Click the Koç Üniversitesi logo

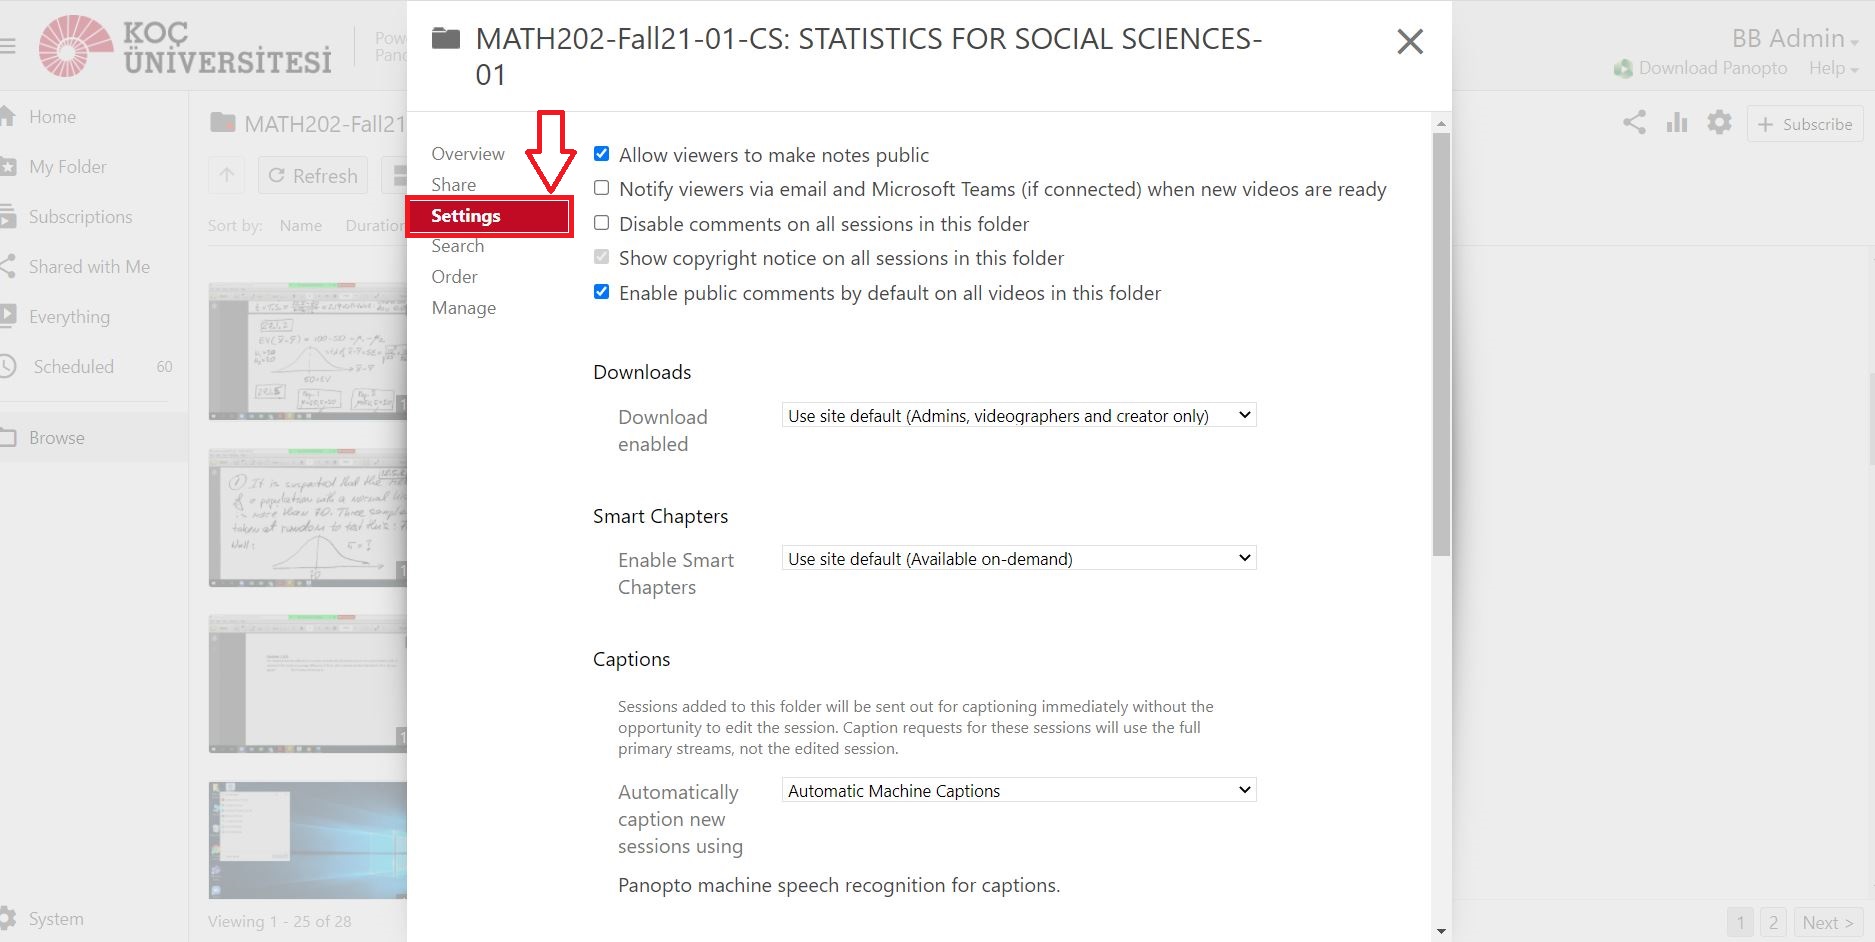[x=186, y=46]
